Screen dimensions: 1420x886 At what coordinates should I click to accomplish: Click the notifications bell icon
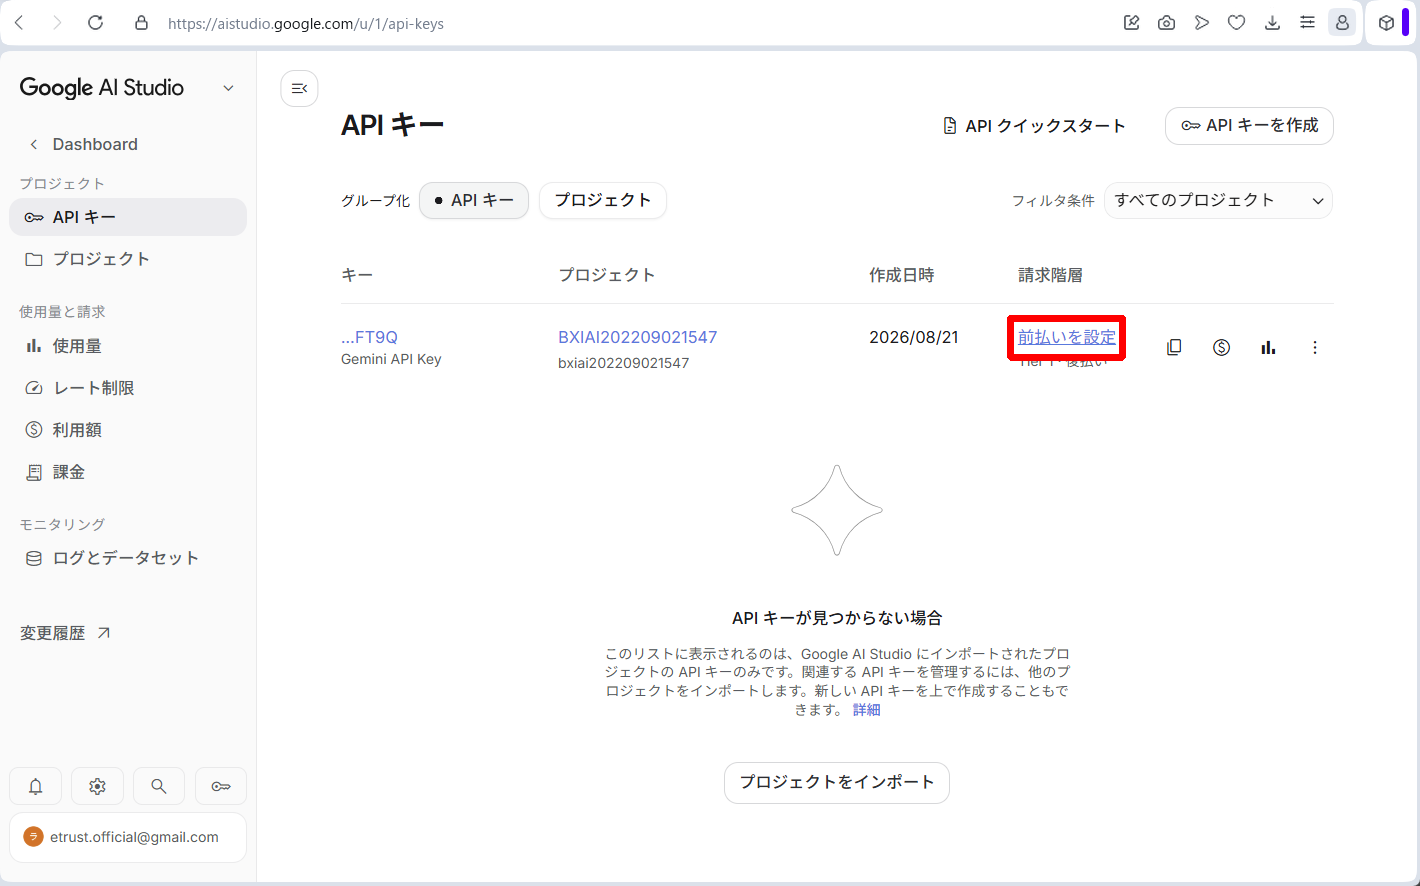pyautogui.click(x=36, y=786)
